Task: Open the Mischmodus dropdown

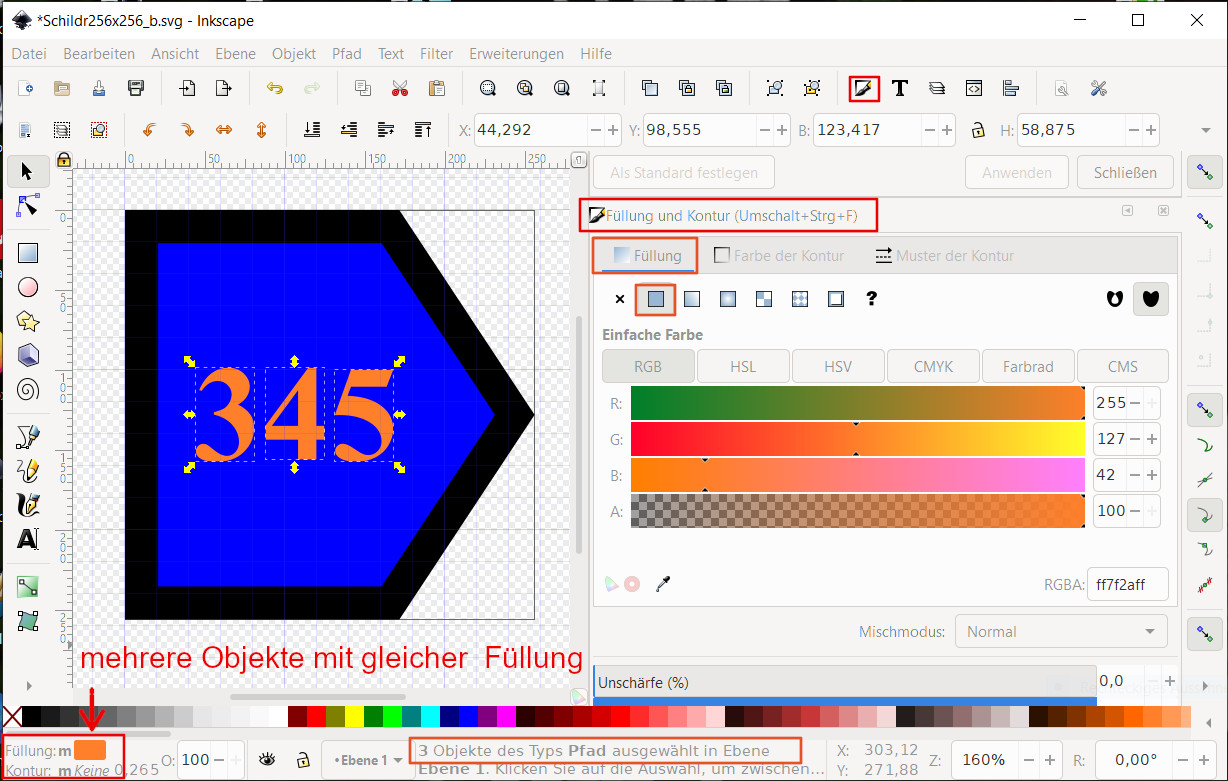Action: click(1060, 632)
